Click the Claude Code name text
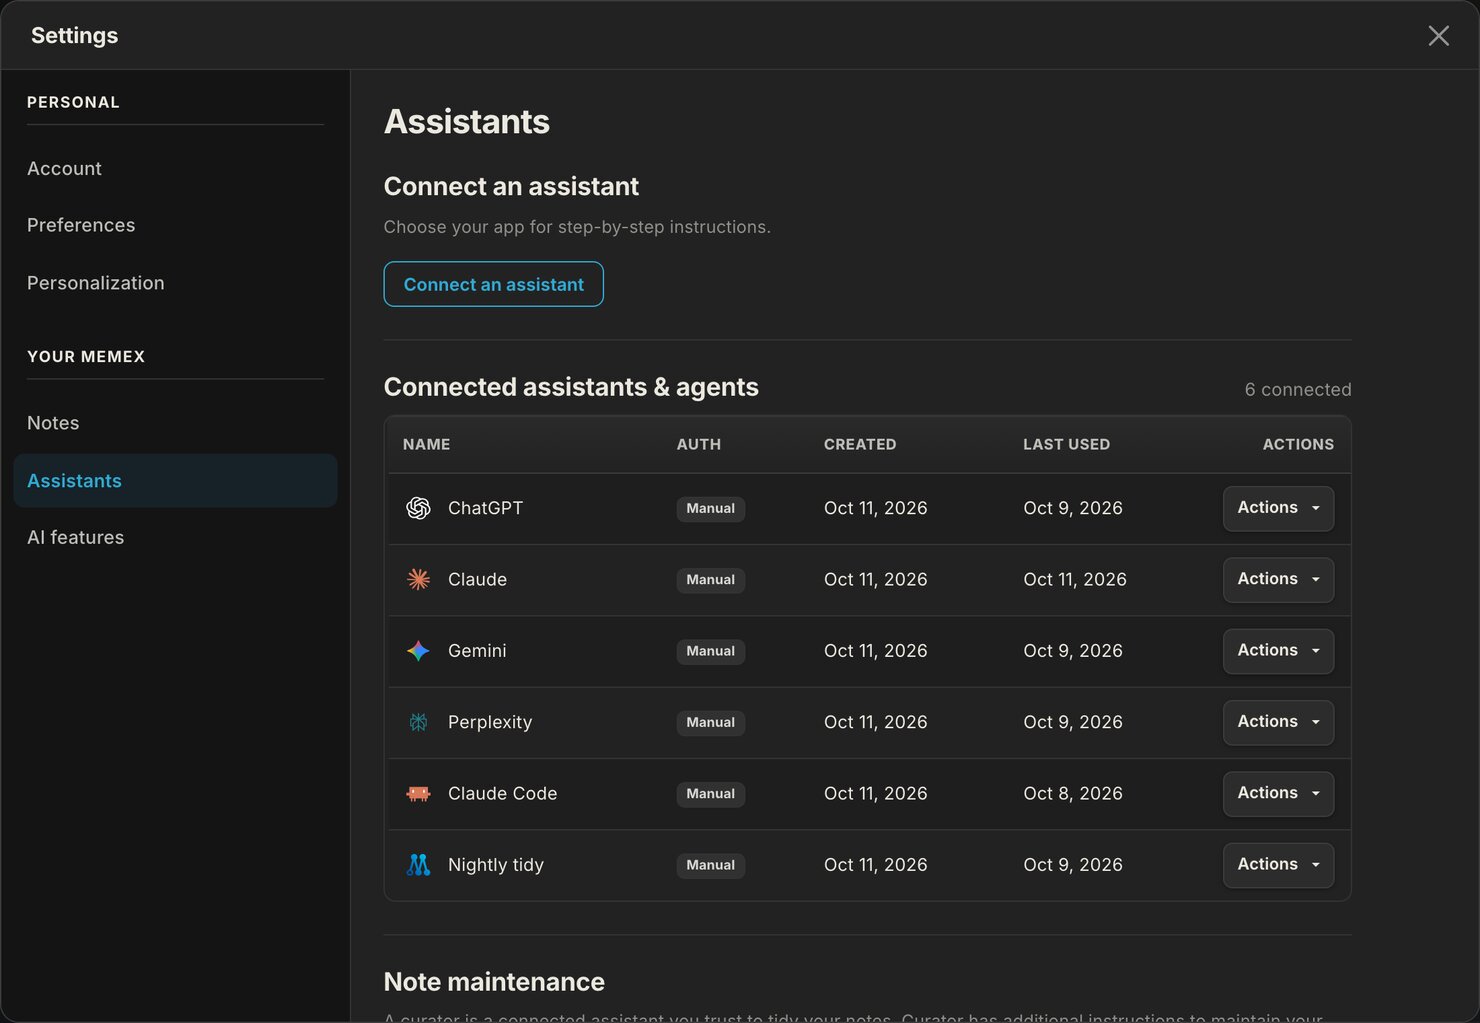This screenshot has height=1023, width=1480. (x=503, y=793)
